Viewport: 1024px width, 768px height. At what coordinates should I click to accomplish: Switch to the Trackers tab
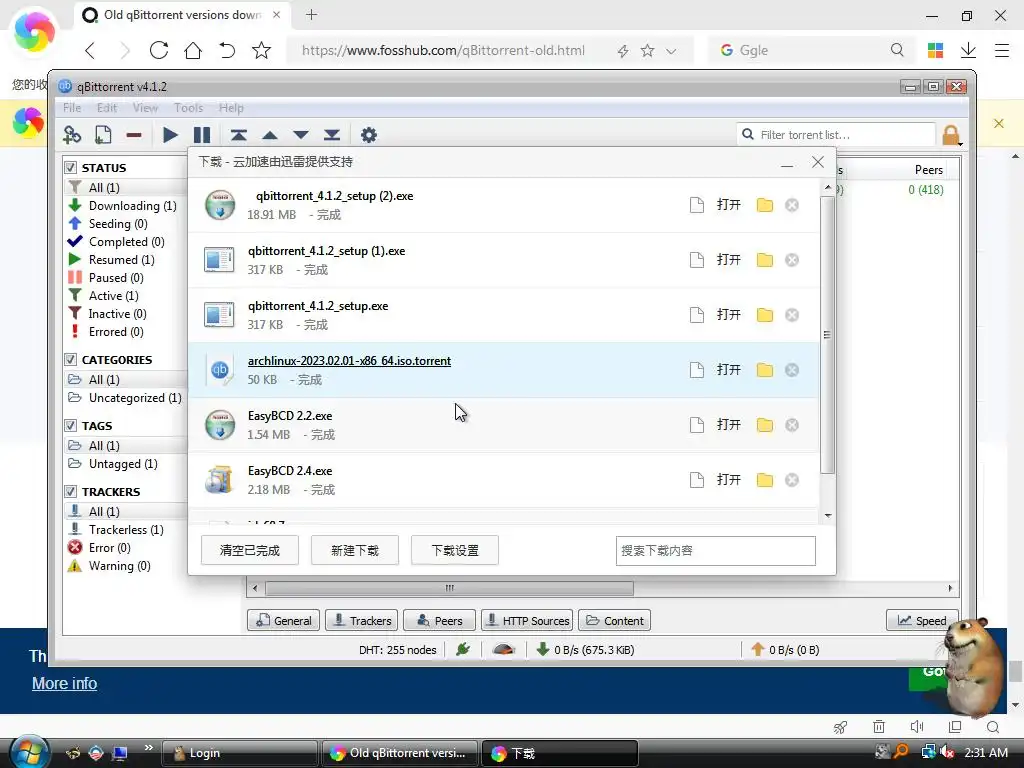click(x=362, y=620)
